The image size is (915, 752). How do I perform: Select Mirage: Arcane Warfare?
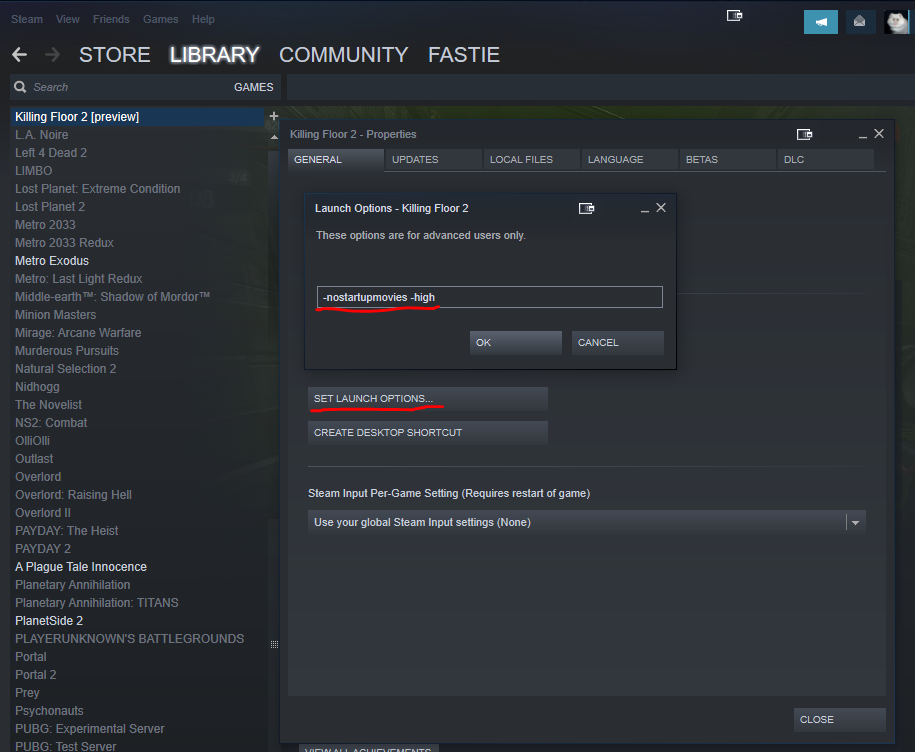point(78,333)
